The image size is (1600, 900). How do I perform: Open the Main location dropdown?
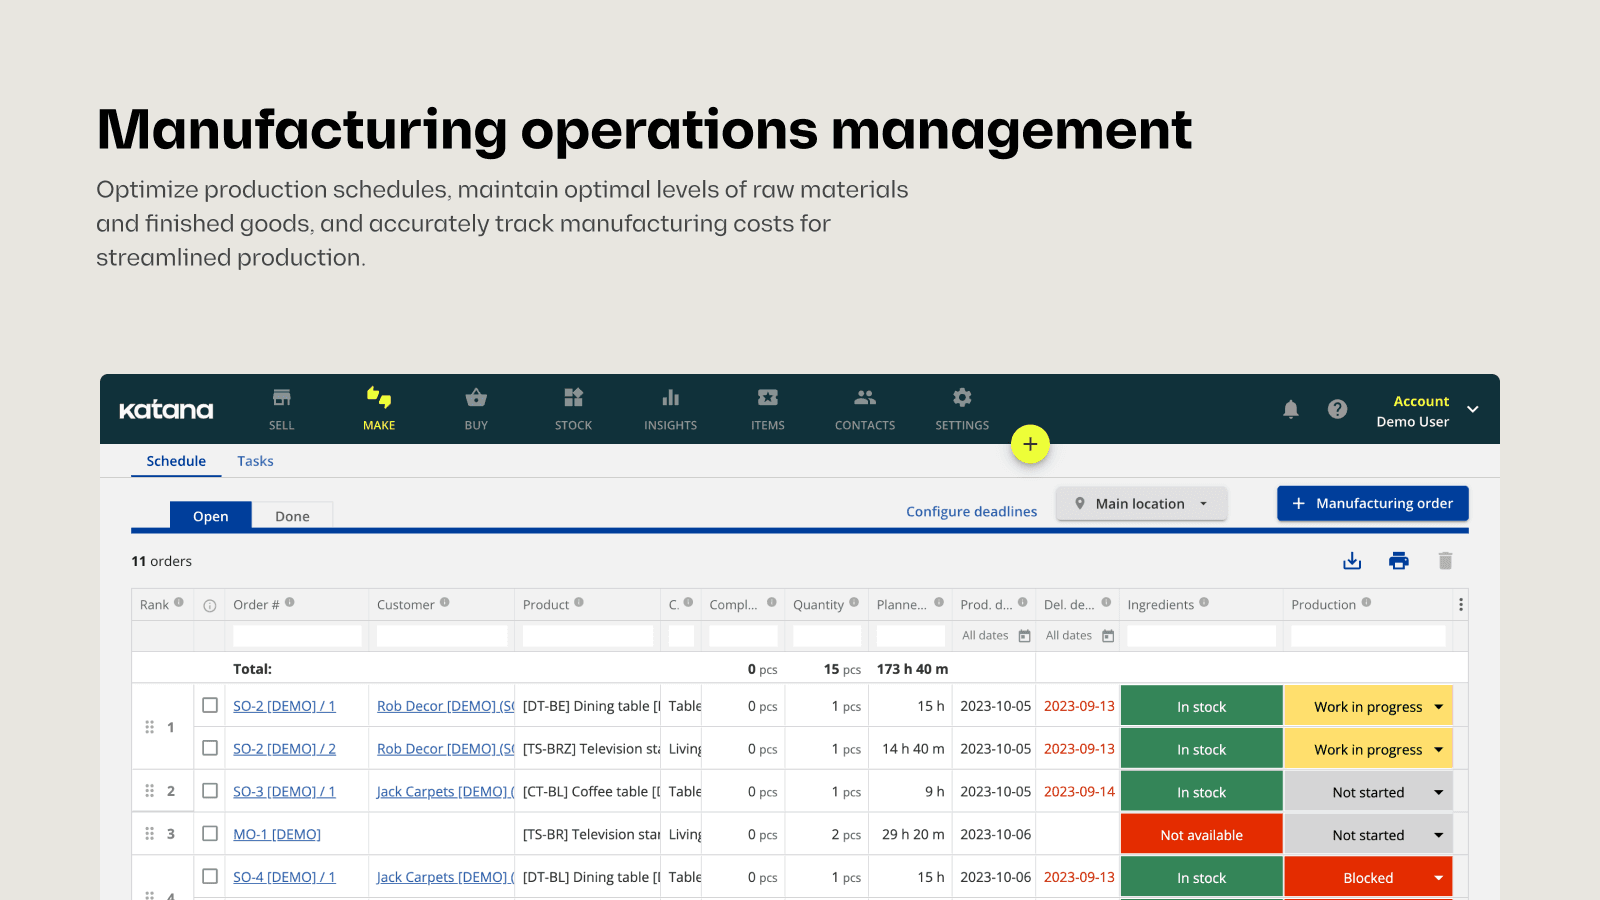[x=1141, y=503]
